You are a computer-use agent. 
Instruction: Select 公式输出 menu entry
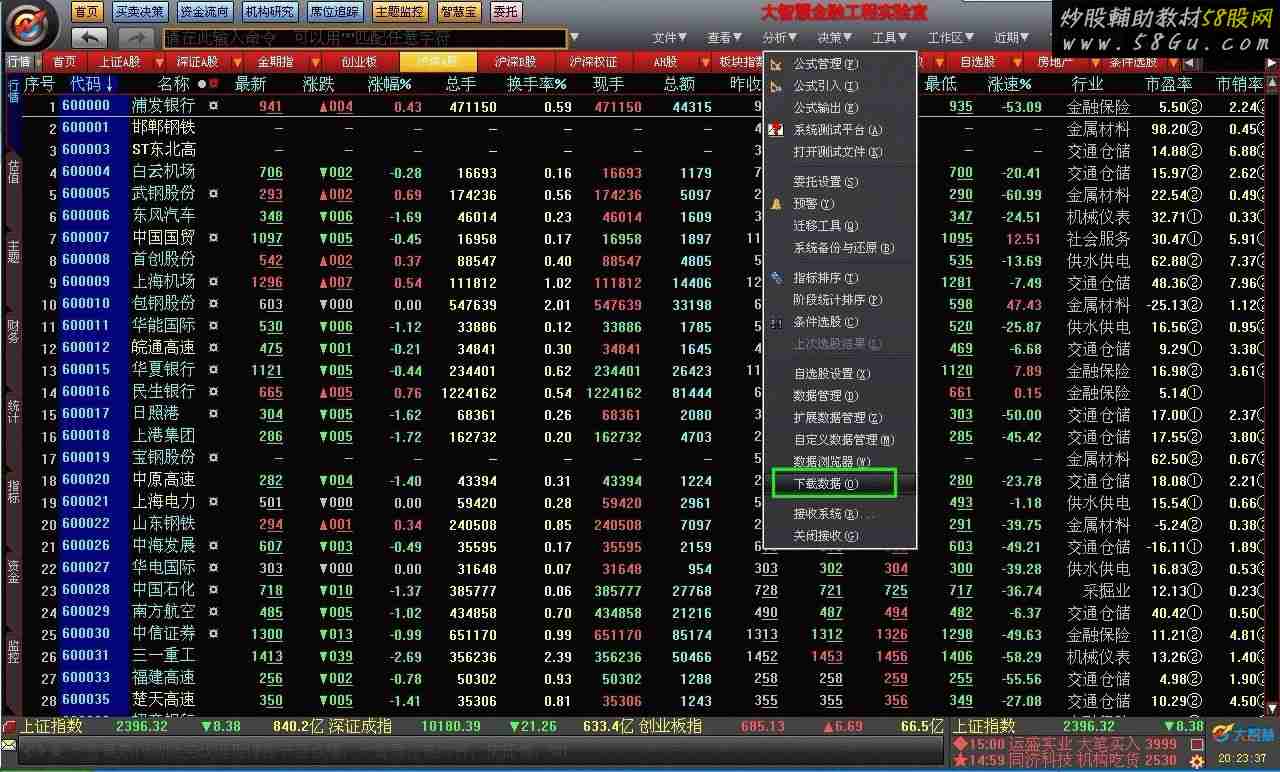840,108
